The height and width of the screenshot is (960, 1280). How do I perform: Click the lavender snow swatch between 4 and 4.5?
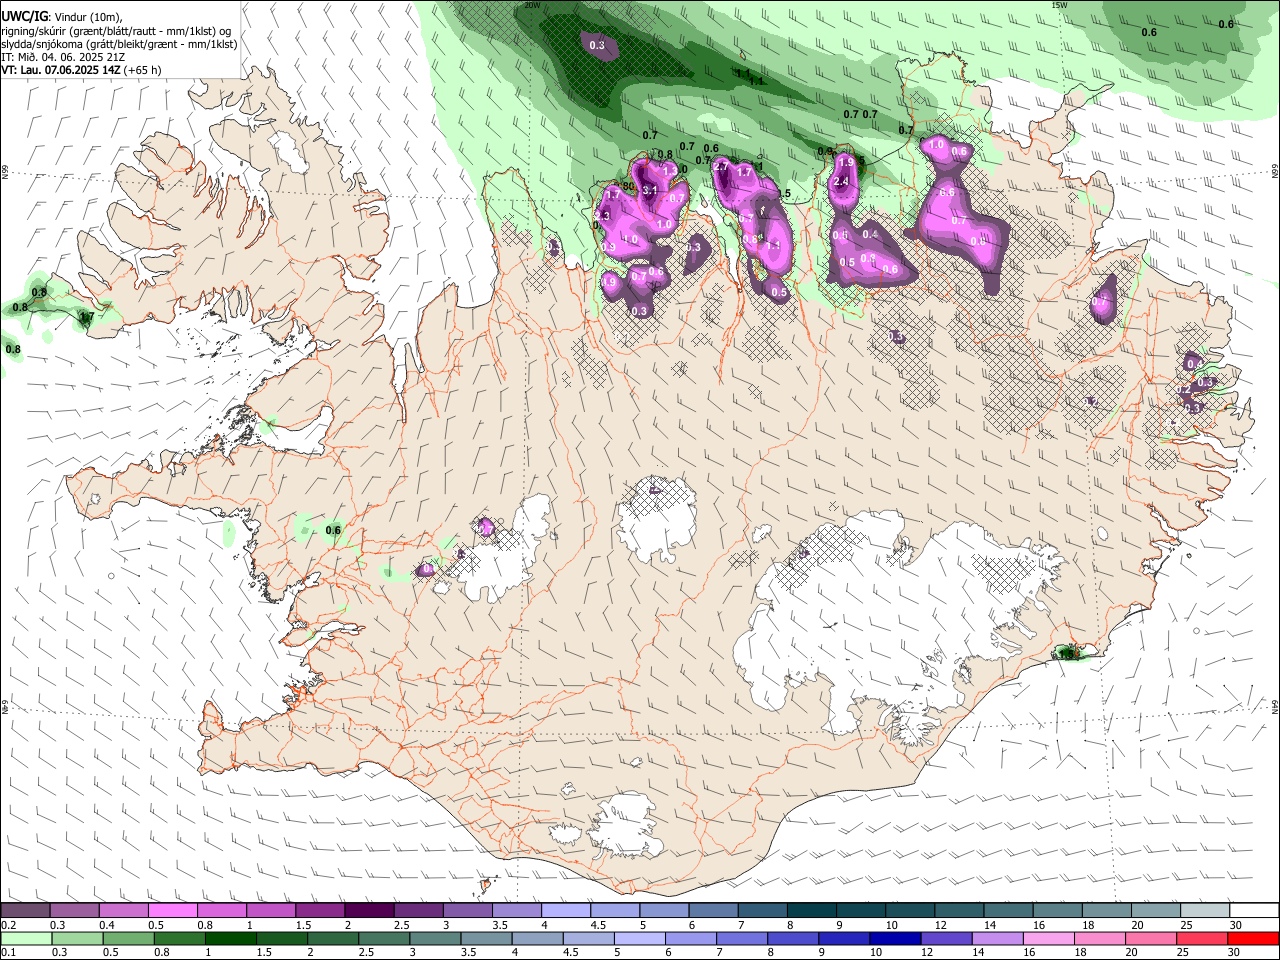click(564, 910)
